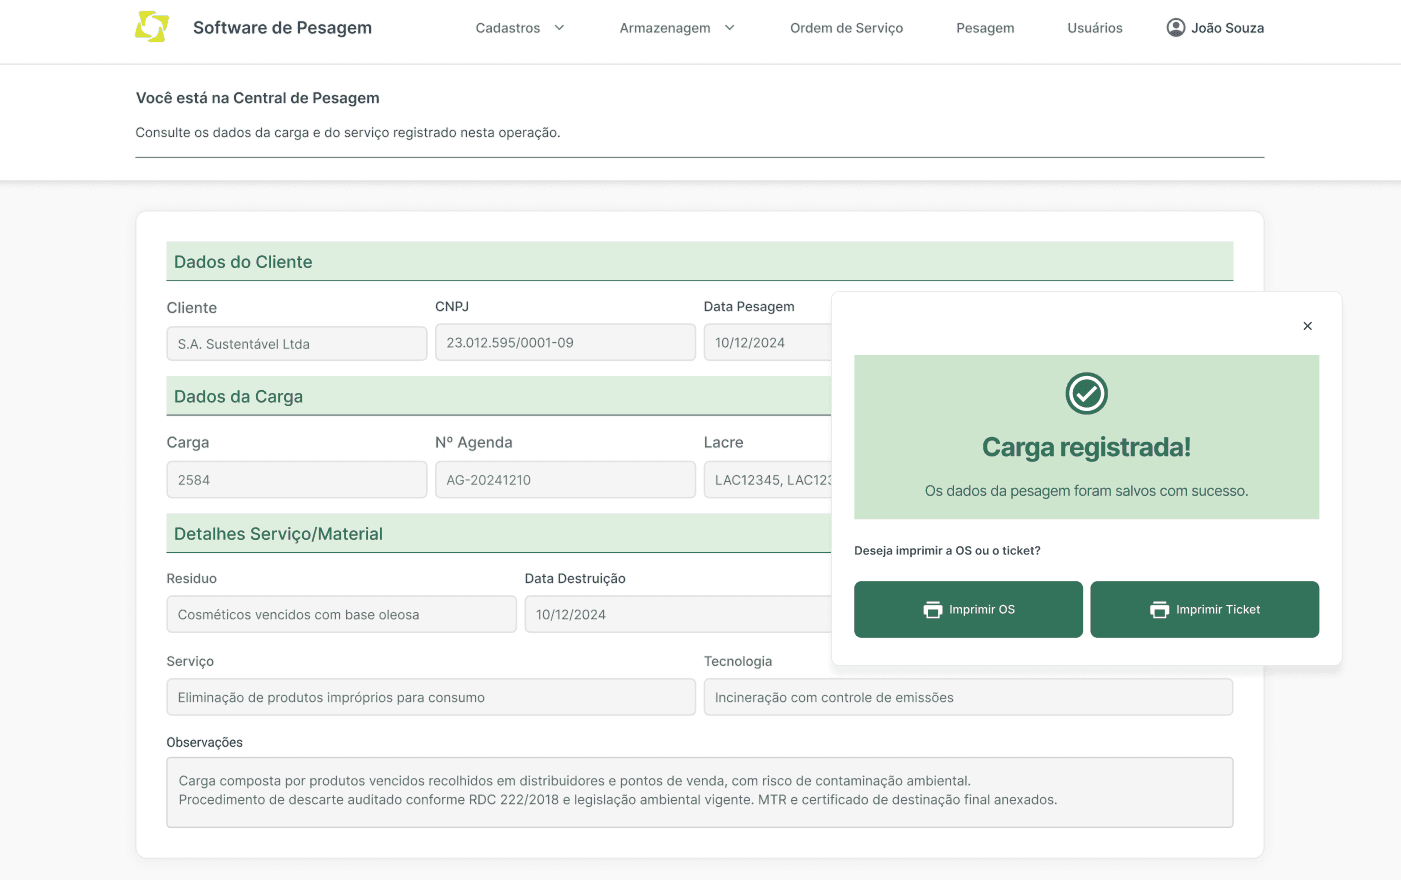Click the Data Destruição field
Image resolution: width=1401 pixels, height=880 pixels.
[678, 614]
